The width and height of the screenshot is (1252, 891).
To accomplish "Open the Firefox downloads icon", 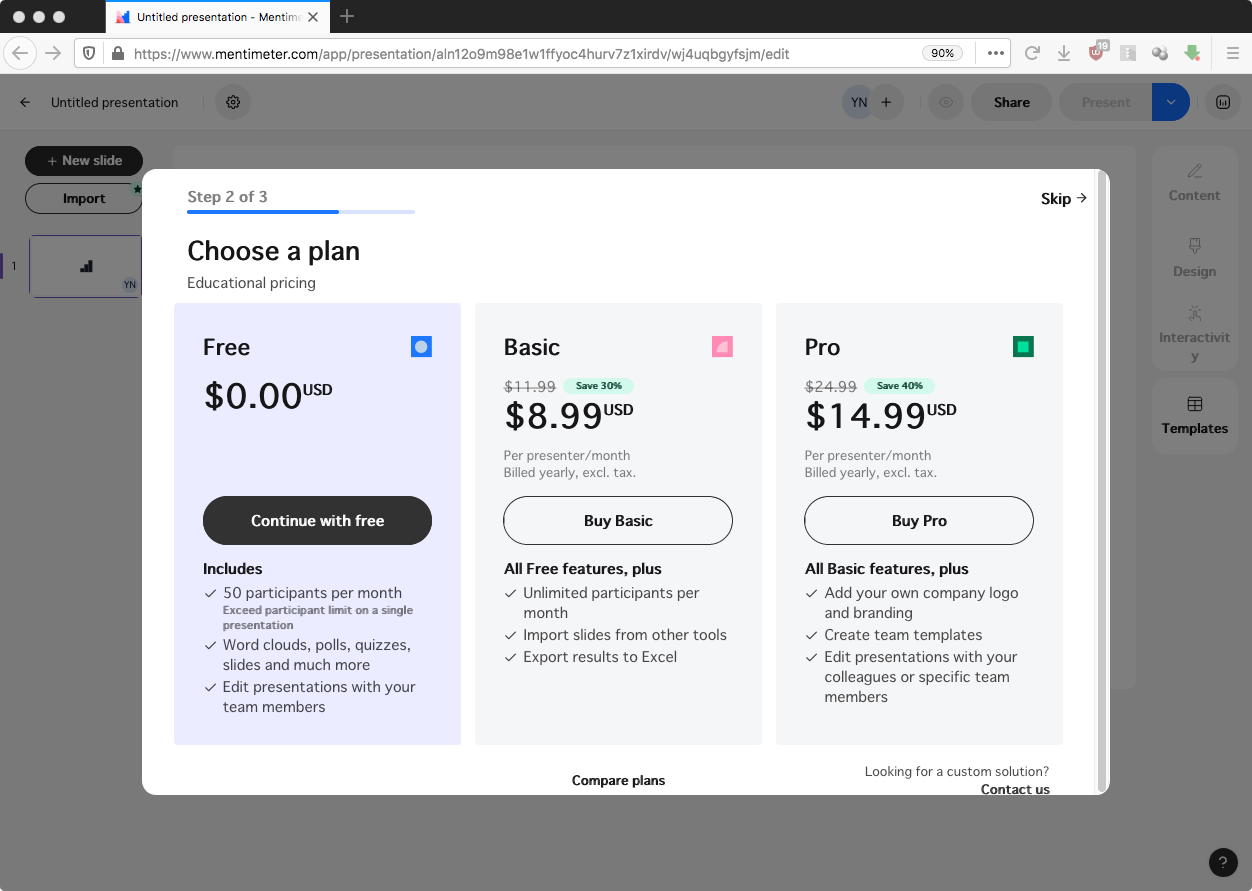I will point(1064,53).
